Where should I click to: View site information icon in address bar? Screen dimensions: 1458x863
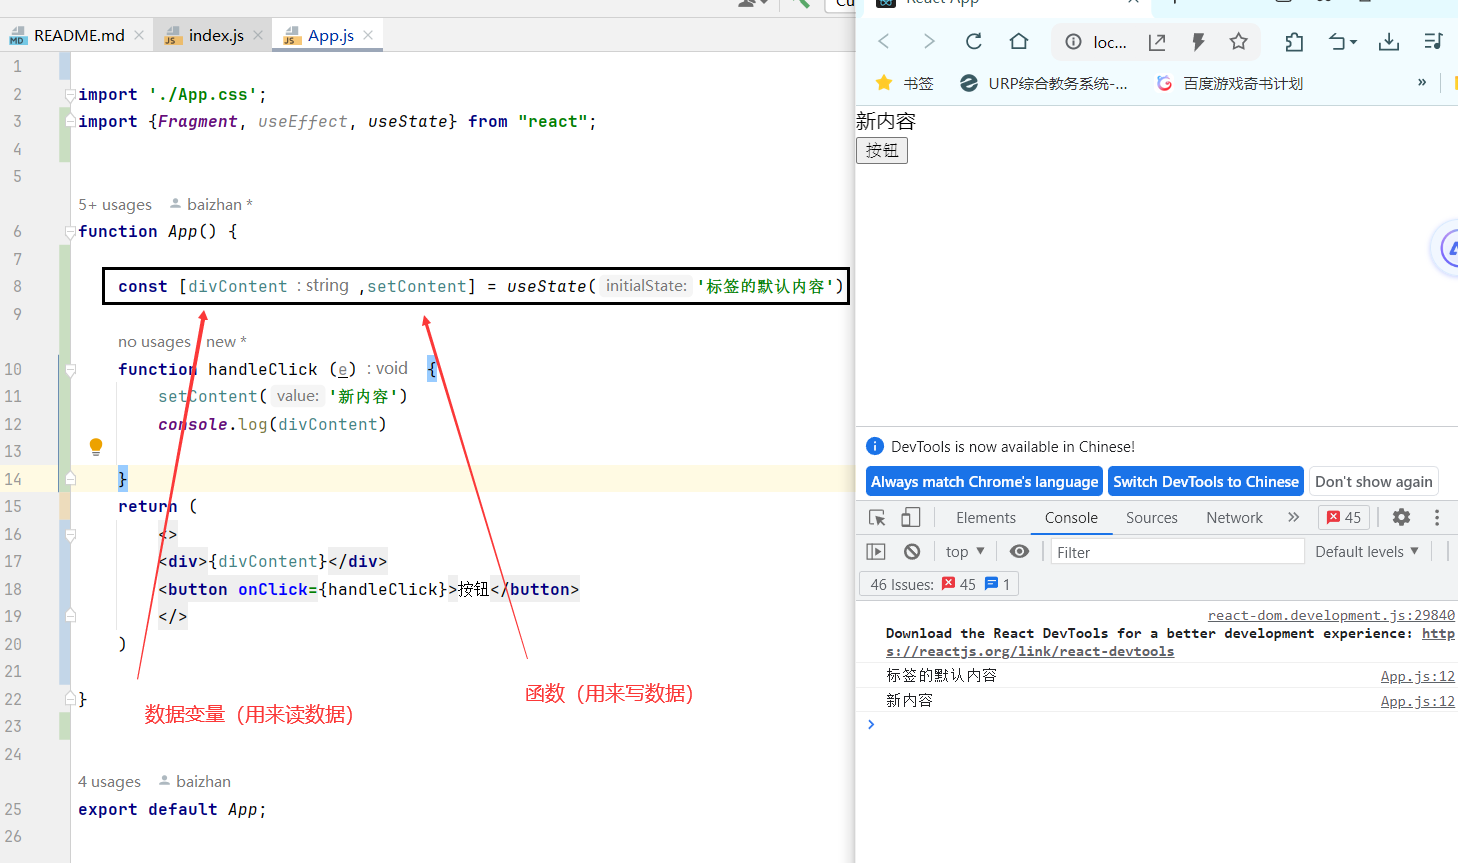pyautogui.click(x=1073, y=41)
